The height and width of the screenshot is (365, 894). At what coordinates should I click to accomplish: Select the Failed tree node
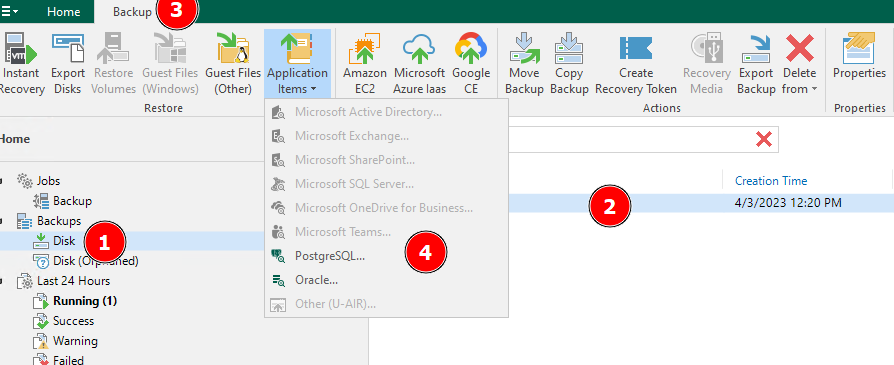[68, 360]
